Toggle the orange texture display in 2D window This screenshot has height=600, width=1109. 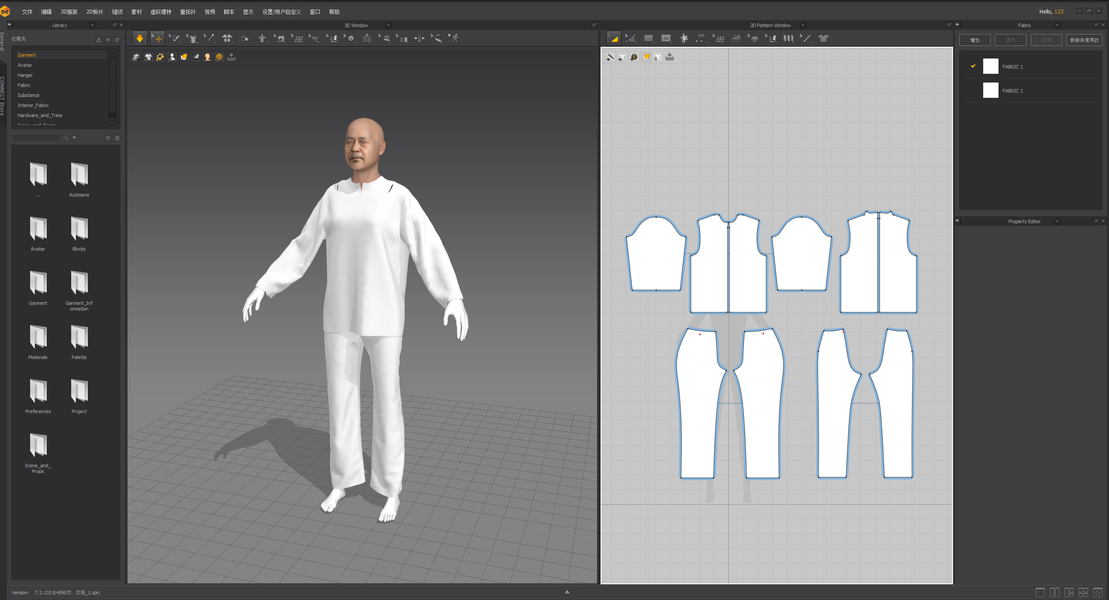[646, 57]
